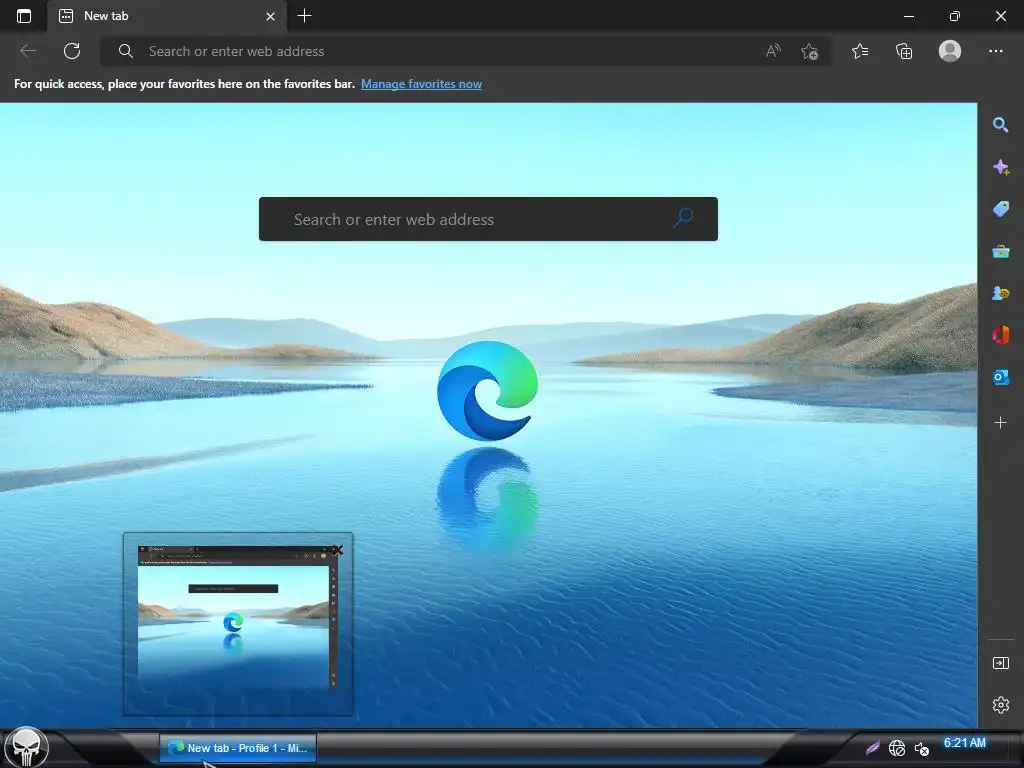Add a sidebar app with plus icon
Screen dimensions: 1024x768
pos(1000,423)
